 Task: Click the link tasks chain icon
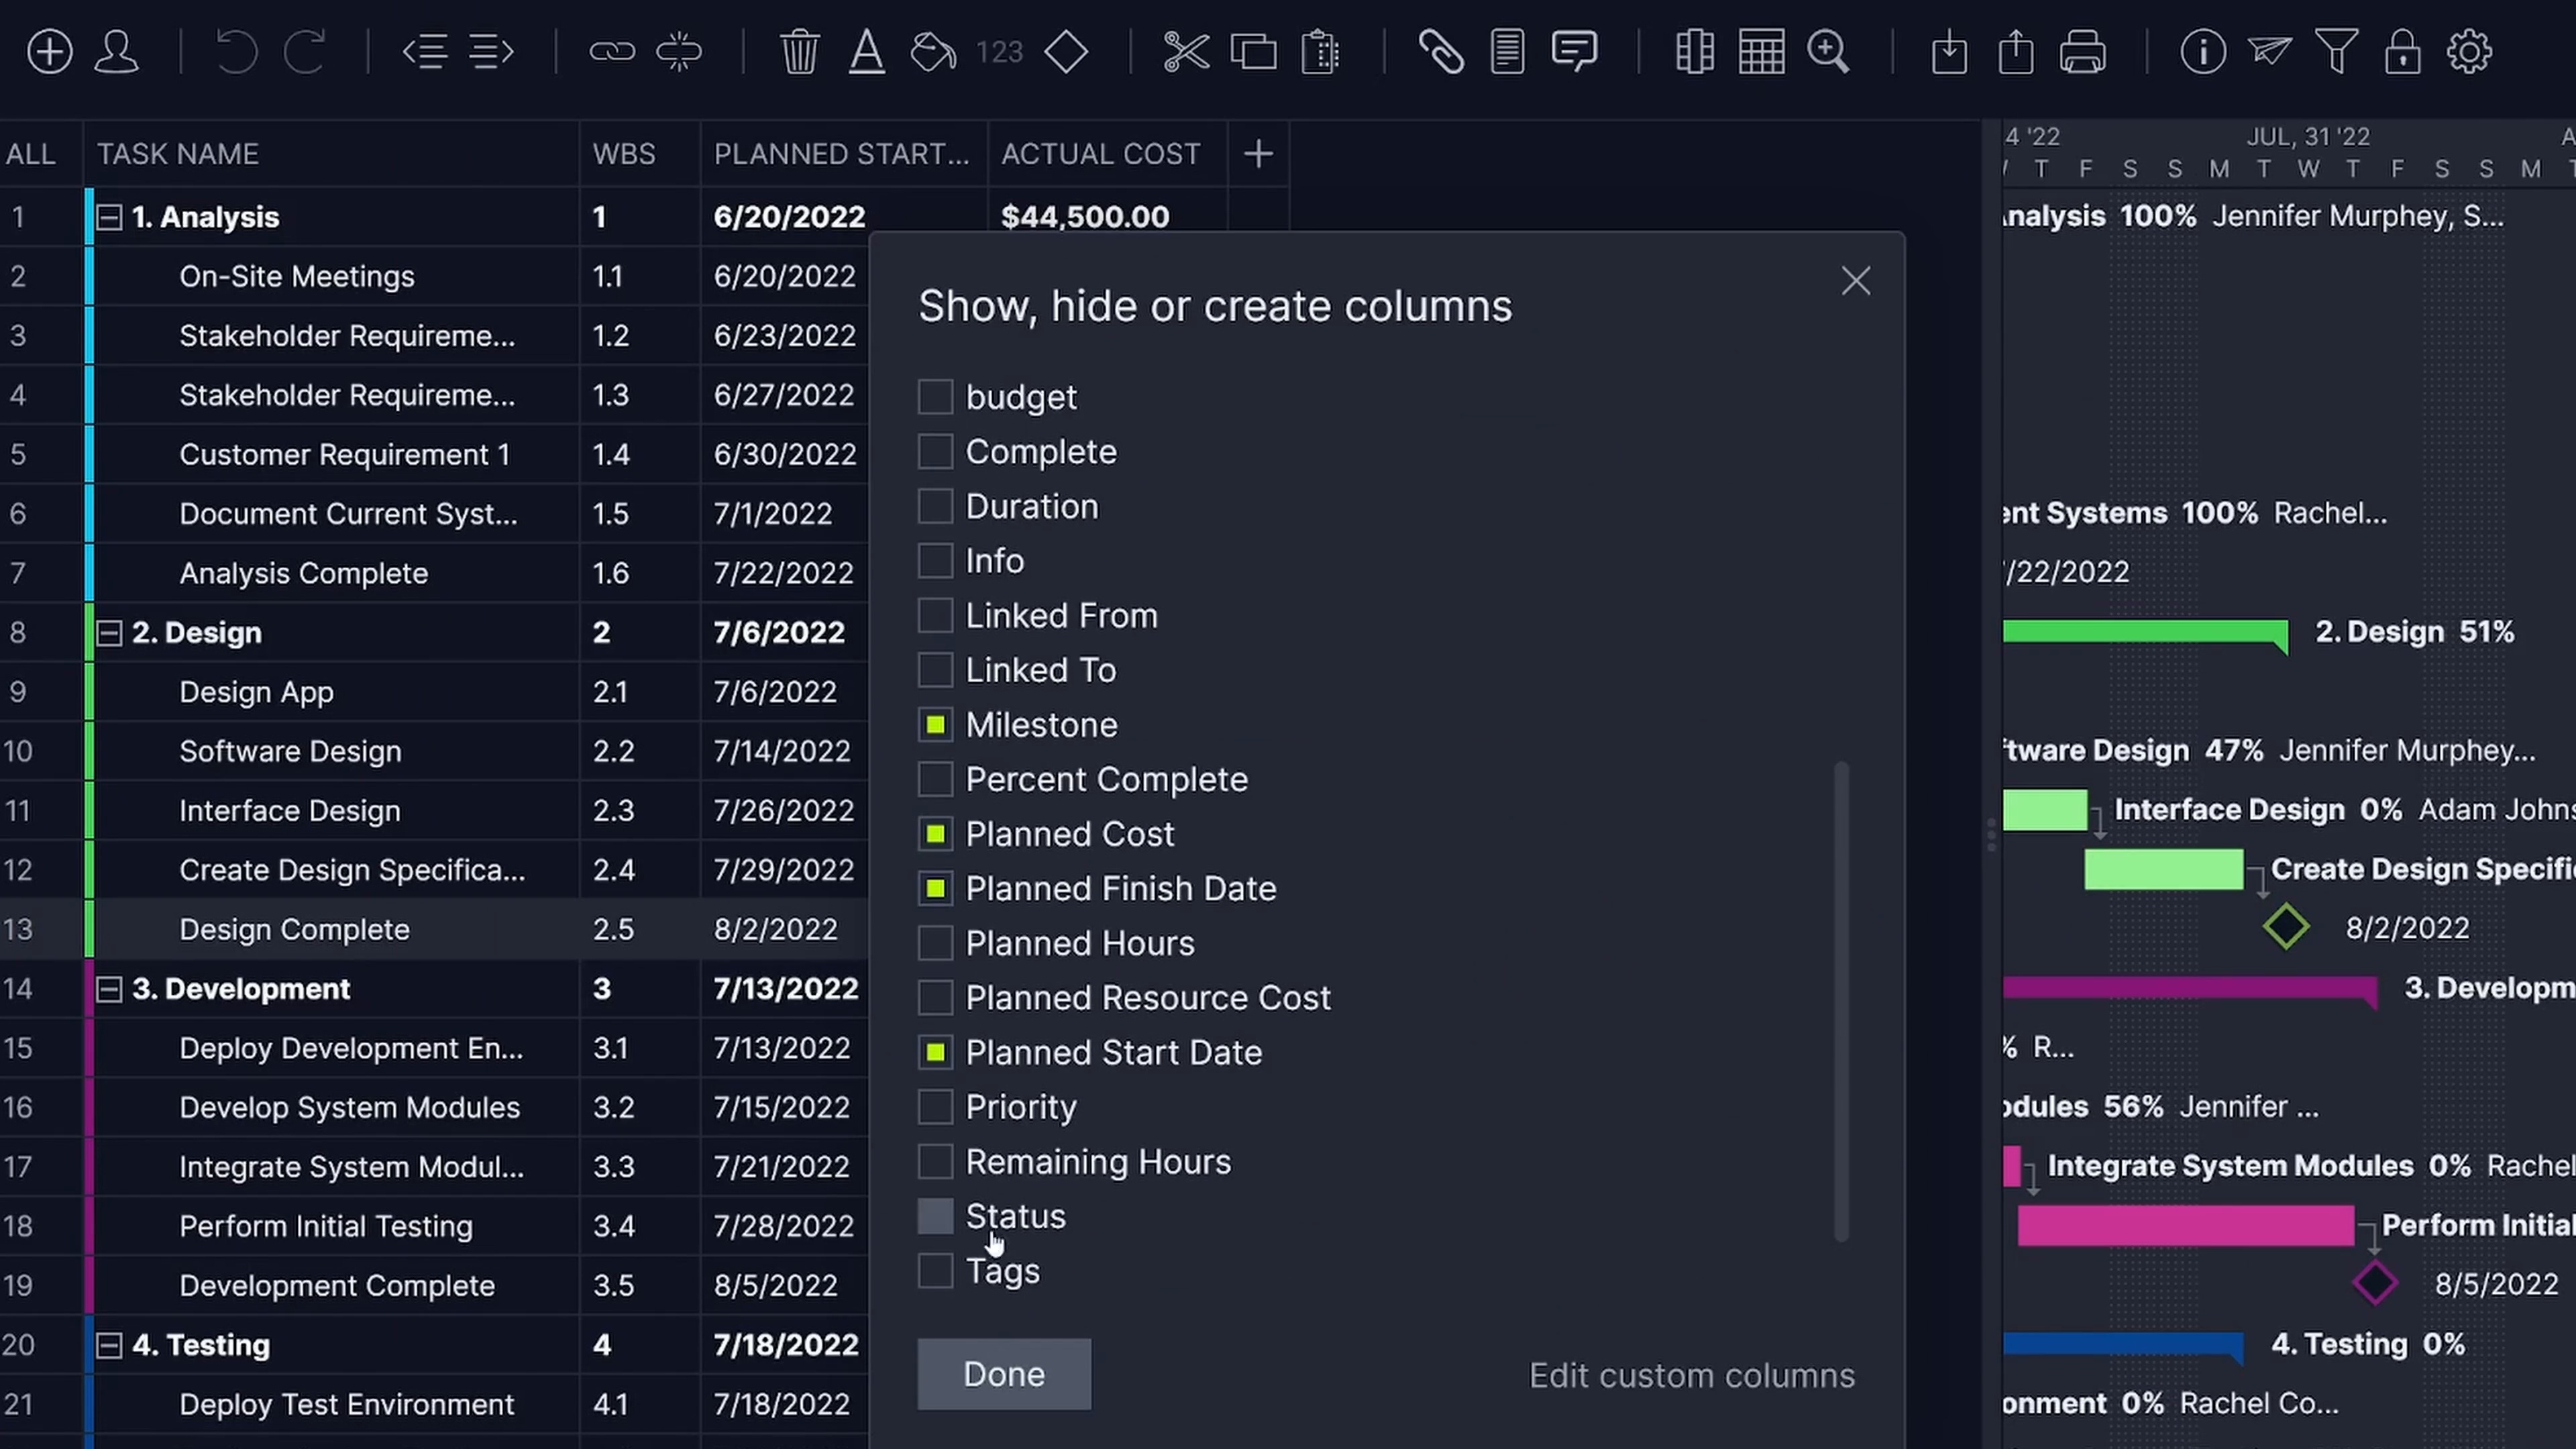(x=612, y=51)
